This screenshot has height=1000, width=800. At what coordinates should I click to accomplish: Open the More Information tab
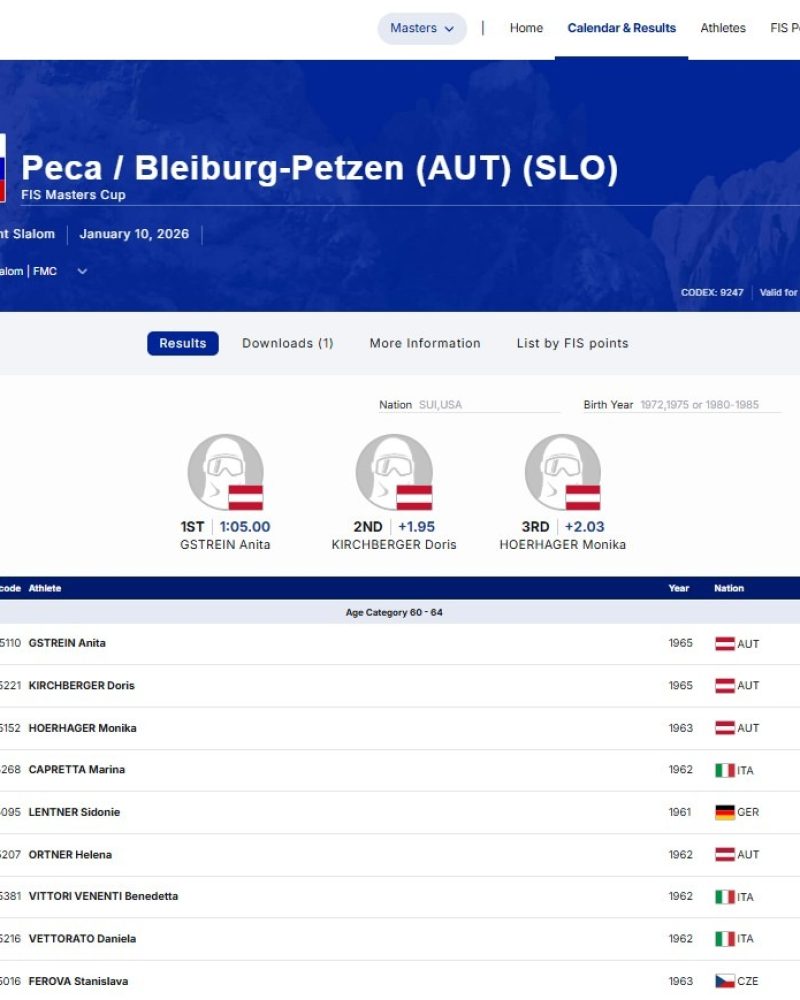[x=424, y=343]
